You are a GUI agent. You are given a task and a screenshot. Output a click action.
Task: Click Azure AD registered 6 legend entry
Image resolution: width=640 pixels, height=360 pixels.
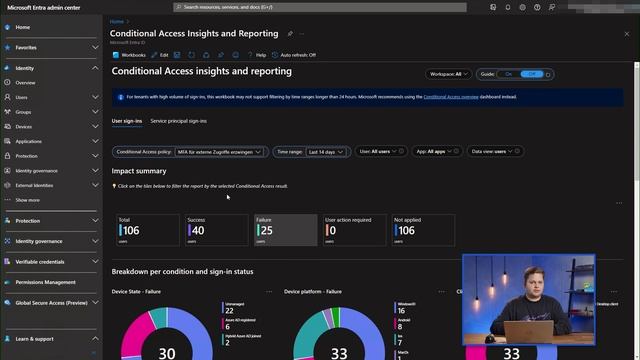239,324
